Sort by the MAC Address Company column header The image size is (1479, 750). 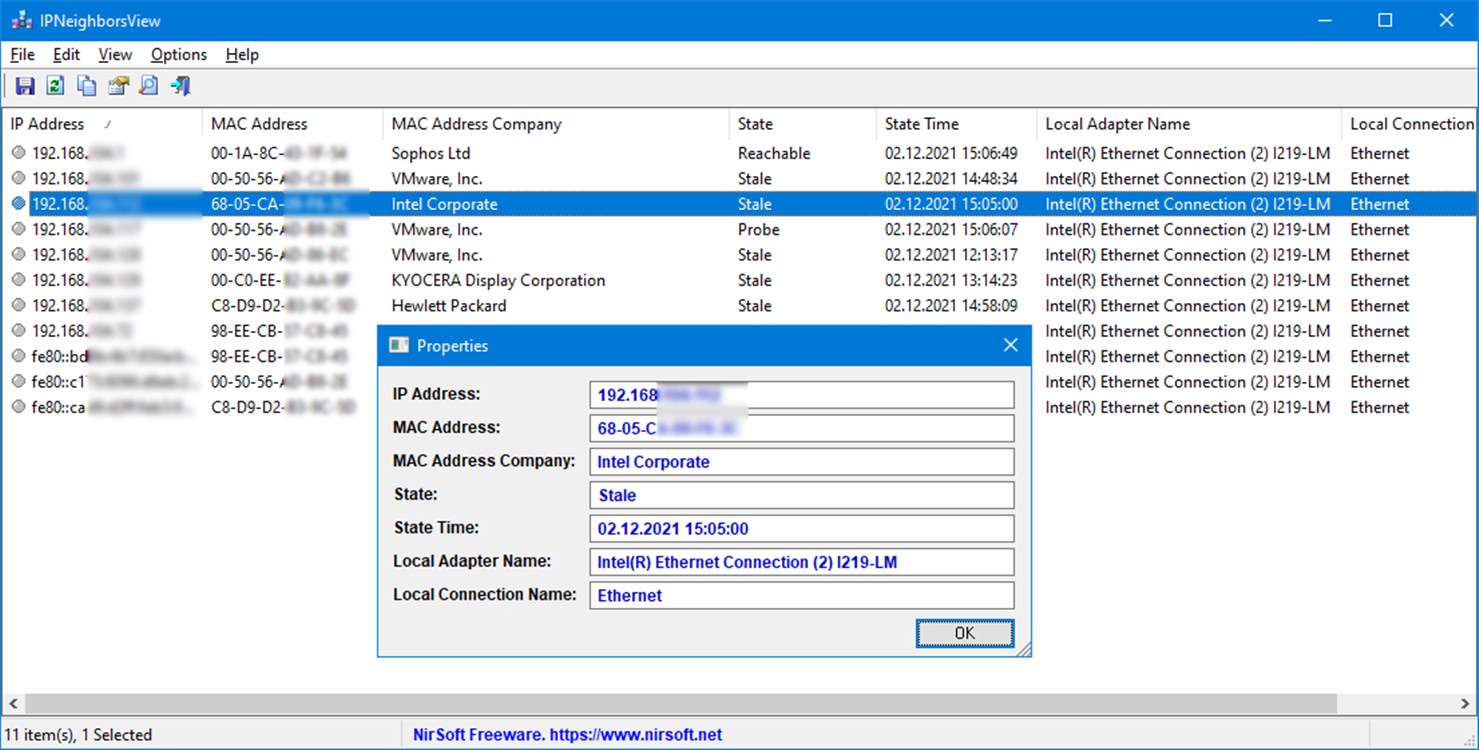pos(556,124)
